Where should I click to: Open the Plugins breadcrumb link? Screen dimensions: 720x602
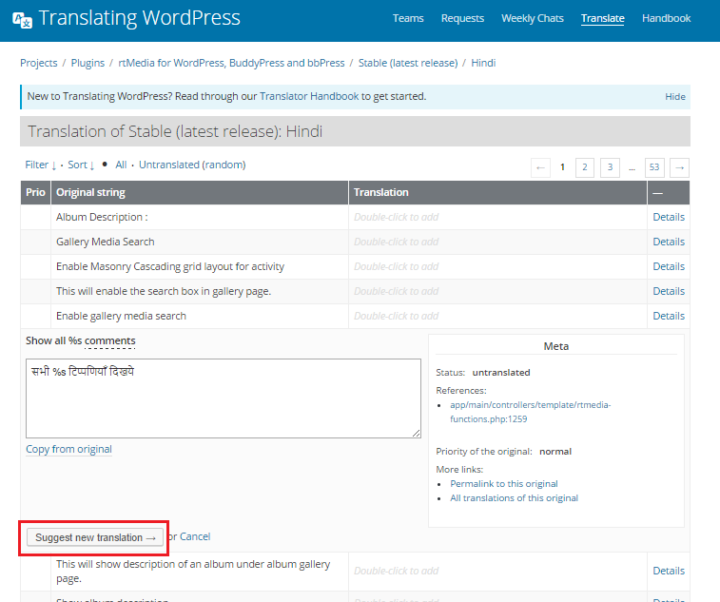tap(88, 63)
